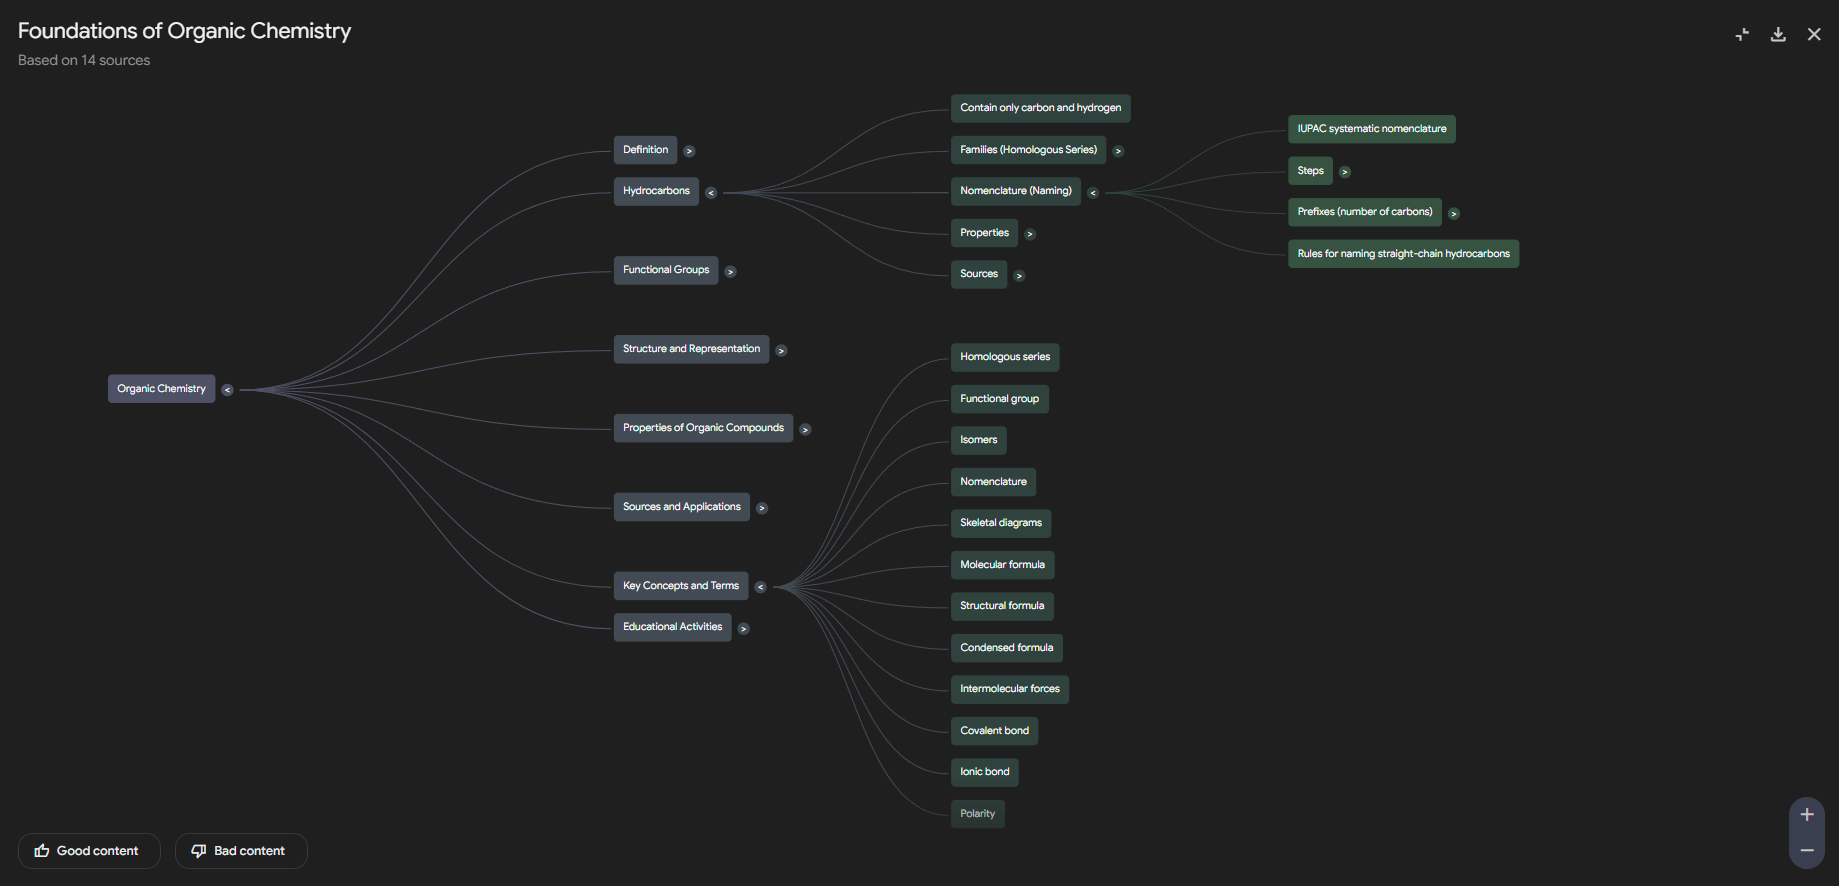1839x886 pixels.
Task: Zoom out with the minus button
Action: tap(1807, 850)
